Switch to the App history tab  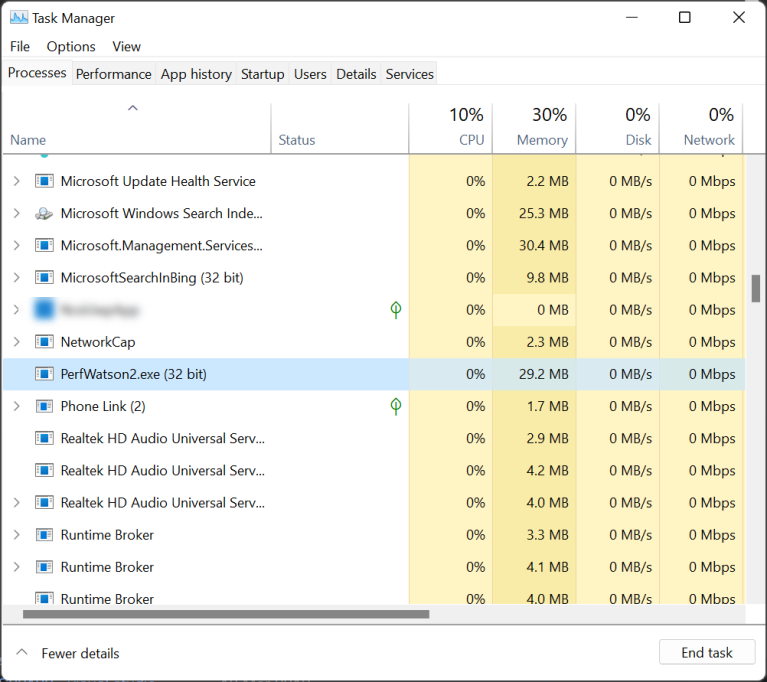click(x=196, y=74)
